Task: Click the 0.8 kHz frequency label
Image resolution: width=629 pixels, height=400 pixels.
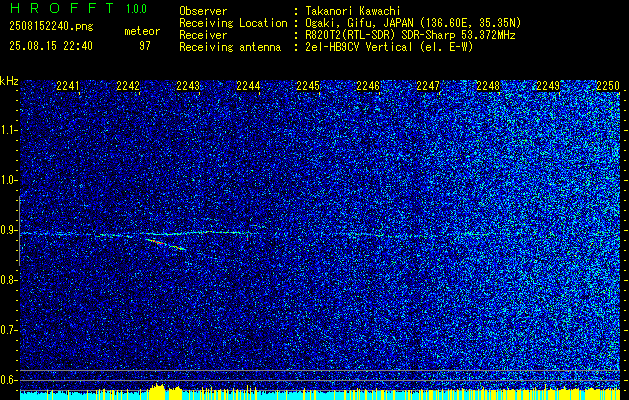Action: (x=8, y=280)
